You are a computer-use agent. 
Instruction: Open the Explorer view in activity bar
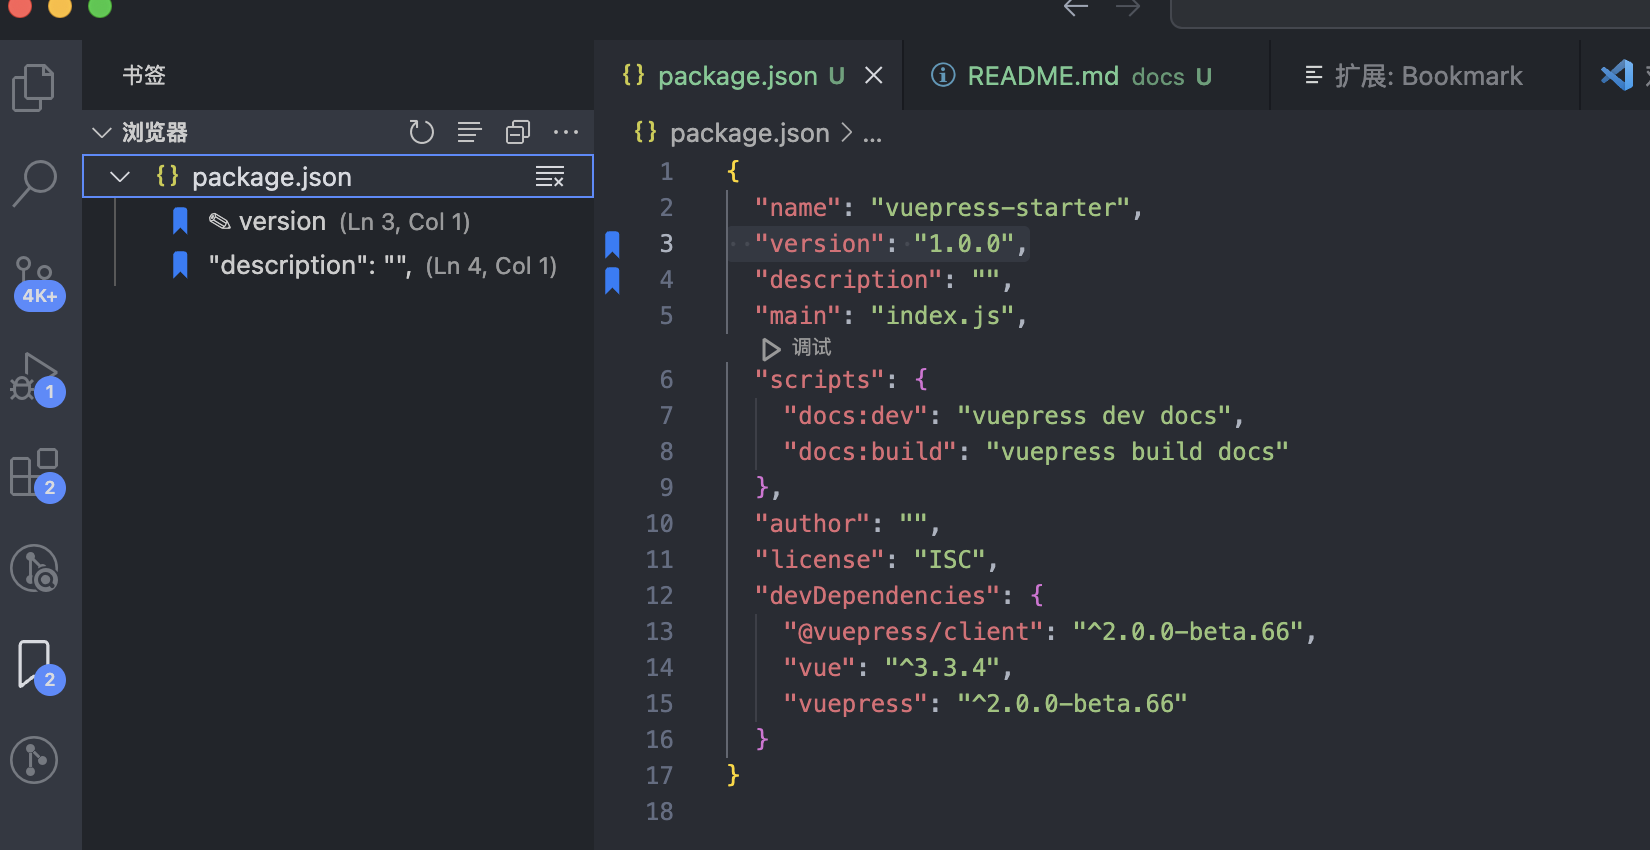pyautogui.click(x=34, y=88)
